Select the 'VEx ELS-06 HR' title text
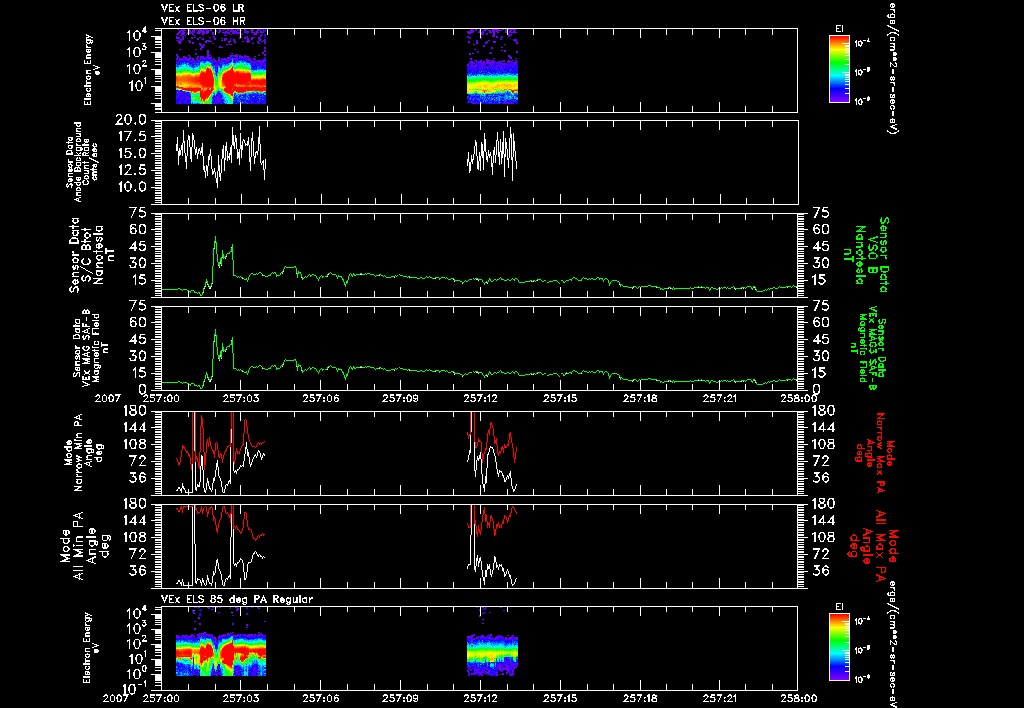Screen dimensions: 1024x708 (x=202, y=22)
